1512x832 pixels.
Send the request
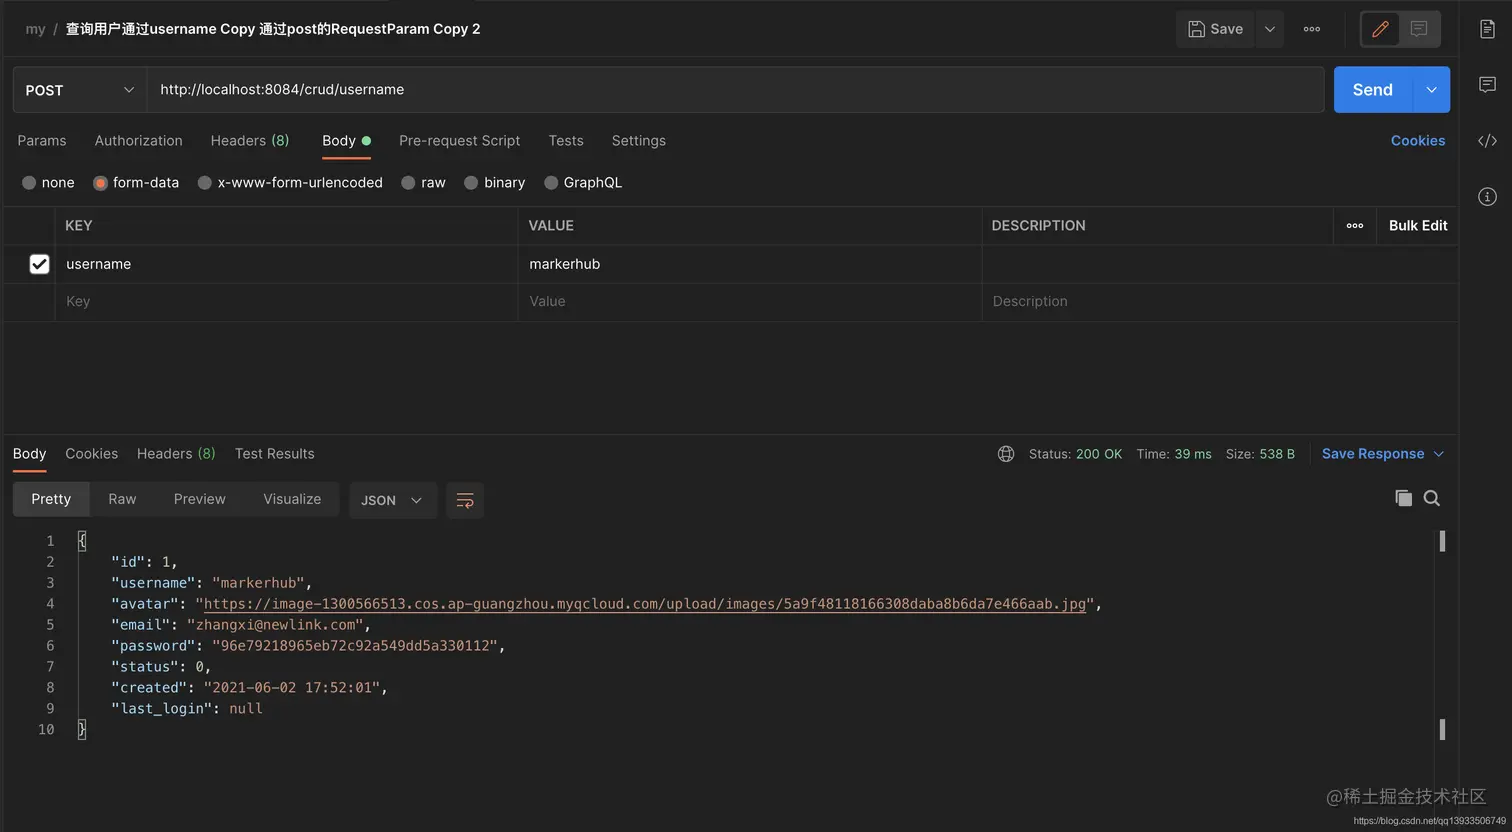click(1372, 90)
